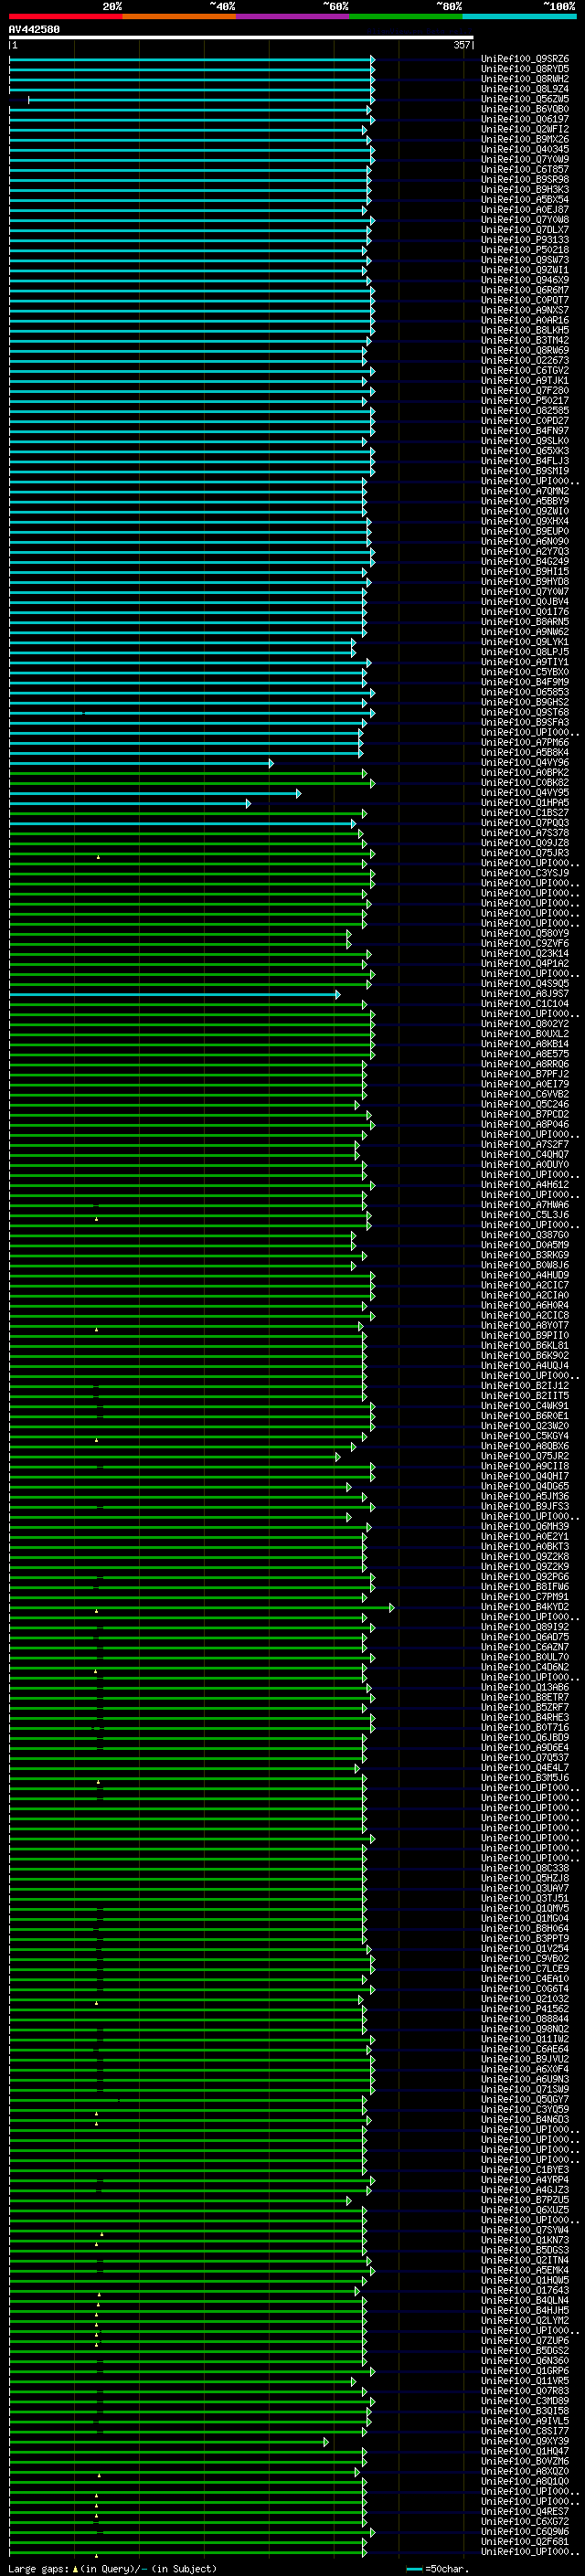This screenshot has width=585, height=2576.
Task: Pick the UniRef100_P50218 hit label
Action: 525,250
